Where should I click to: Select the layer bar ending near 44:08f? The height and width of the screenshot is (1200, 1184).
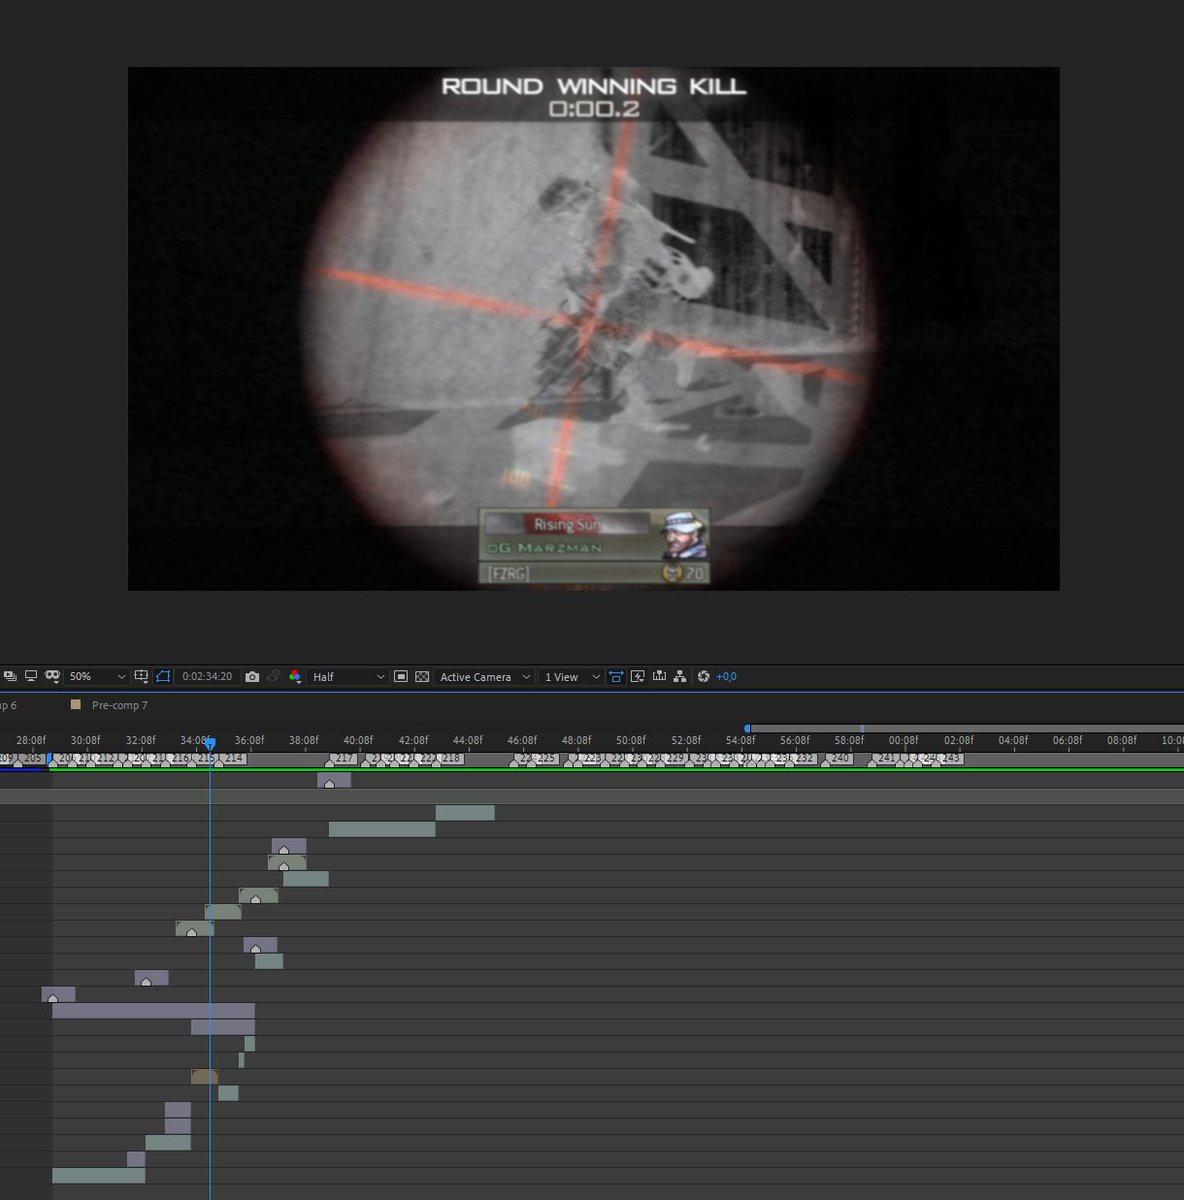coord(465,813)
